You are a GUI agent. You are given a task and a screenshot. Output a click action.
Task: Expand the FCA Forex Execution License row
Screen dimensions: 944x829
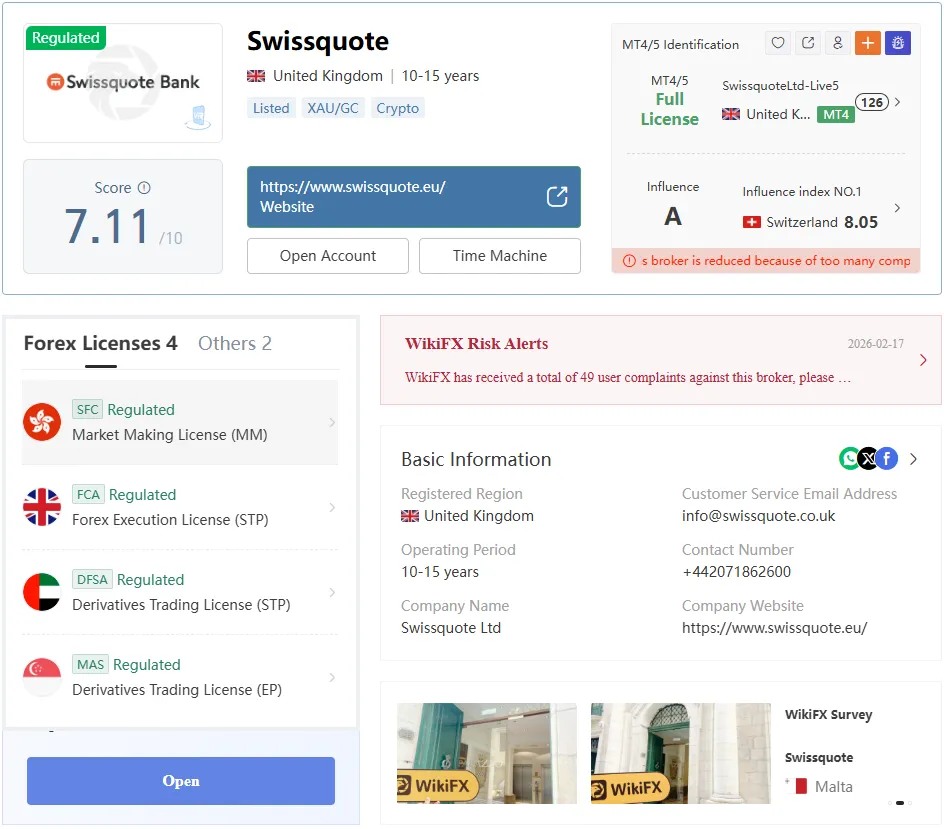coord(179,507)
